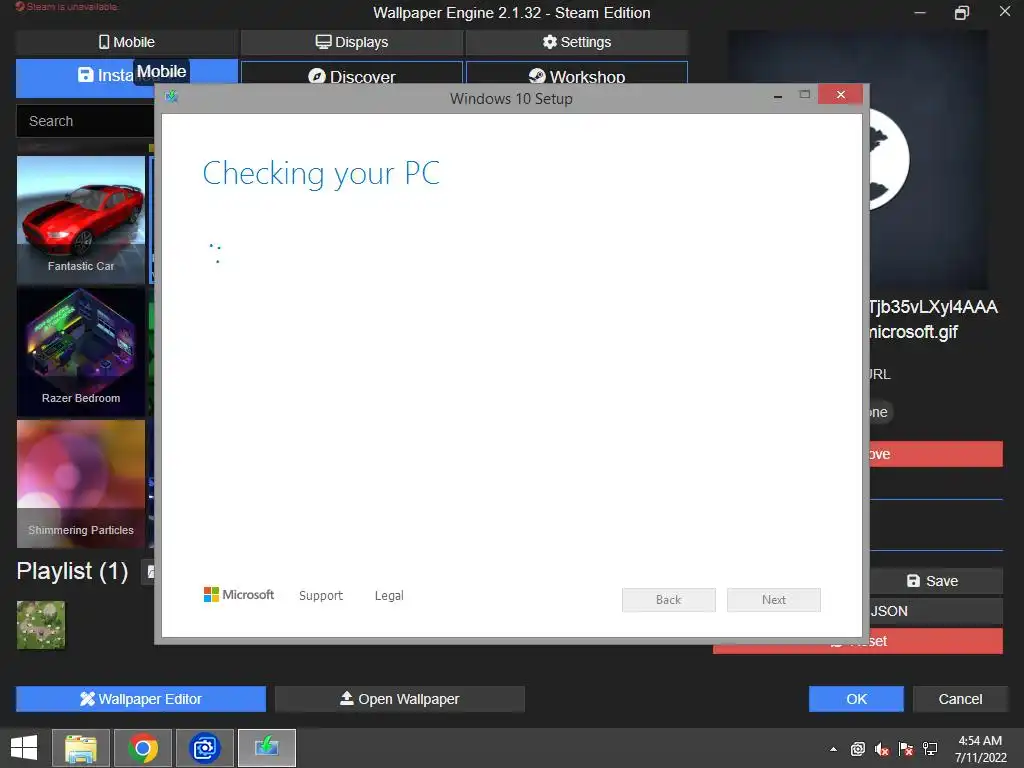
Task: Click the Microsoft logo in Setup
Action: click(x=239, y=594)
